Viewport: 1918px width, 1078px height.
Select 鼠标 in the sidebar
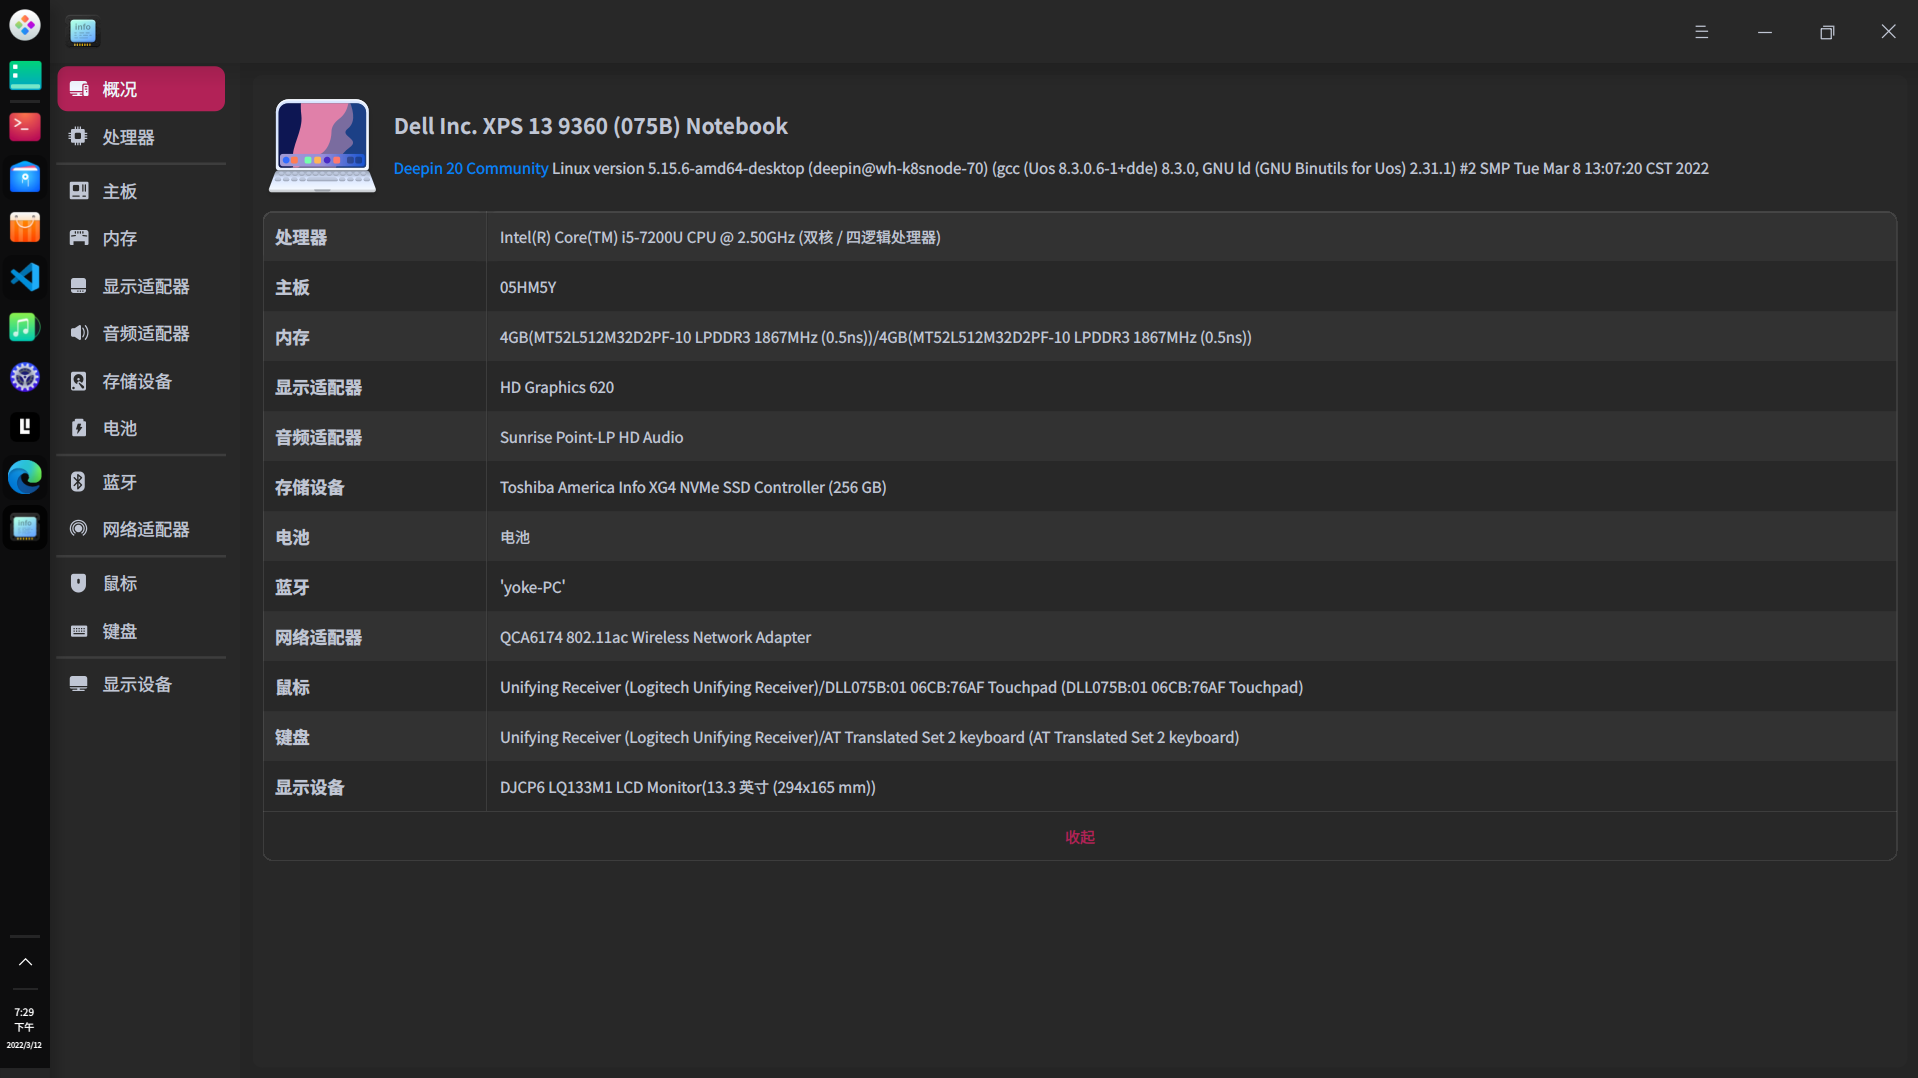pyautogui.click(x=141, y=583)
